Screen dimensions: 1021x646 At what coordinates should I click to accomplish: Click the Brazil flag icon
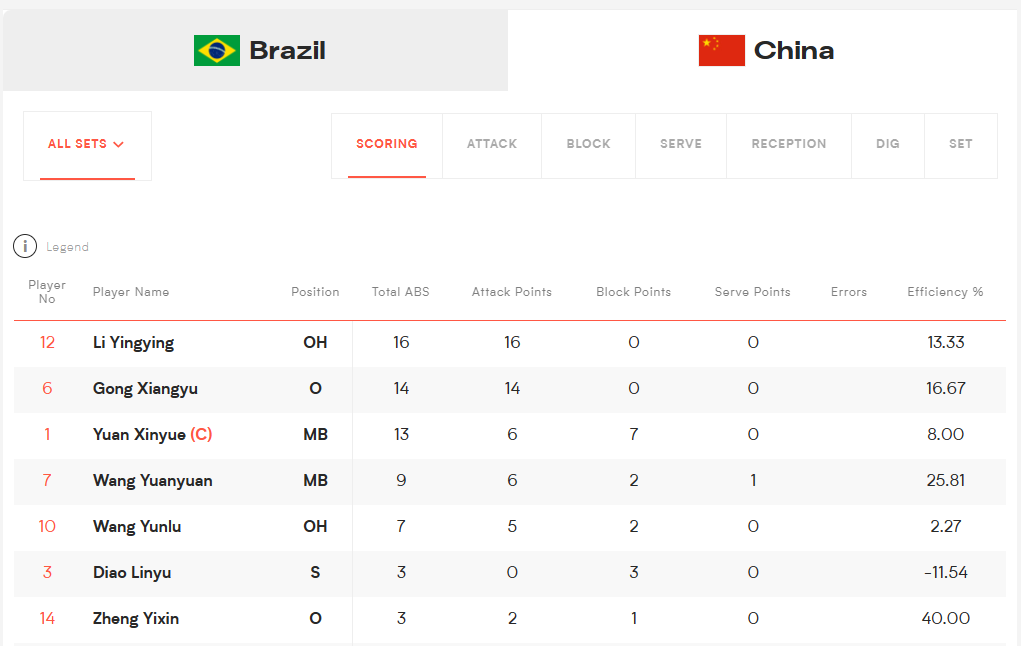click(x=217, y=51)
